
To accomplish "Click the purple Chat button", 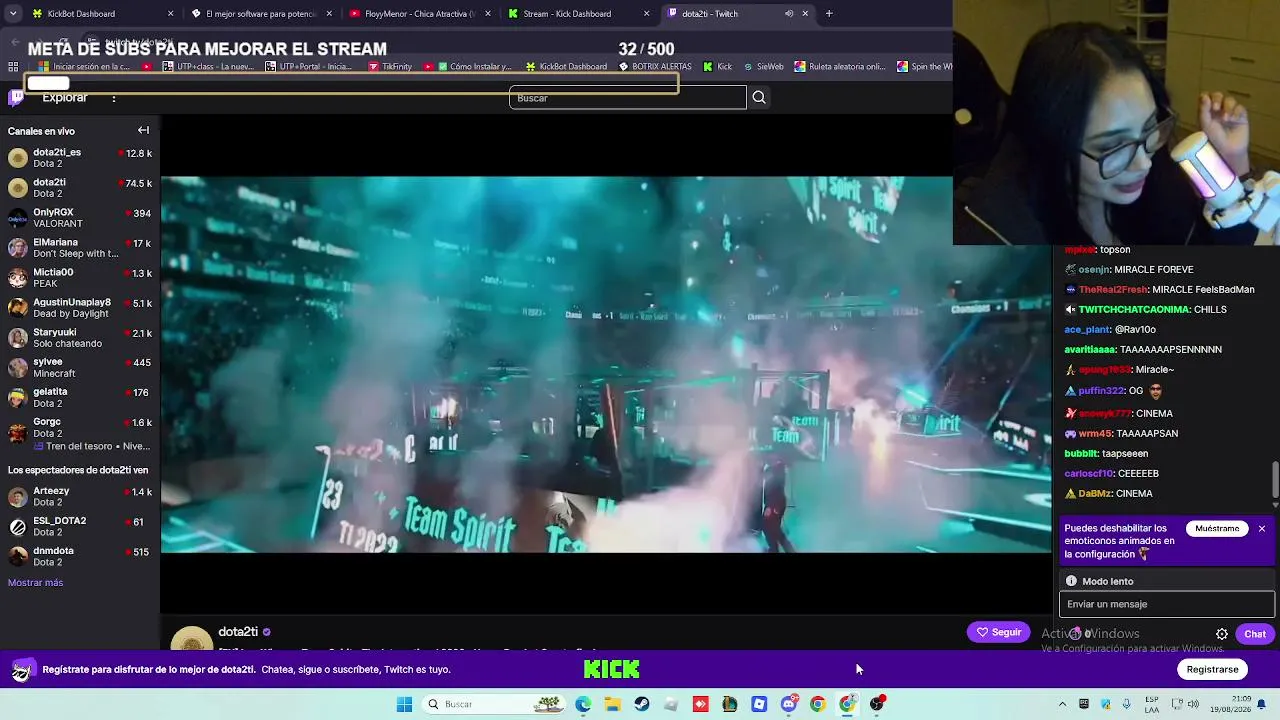I will [1255, 634].
